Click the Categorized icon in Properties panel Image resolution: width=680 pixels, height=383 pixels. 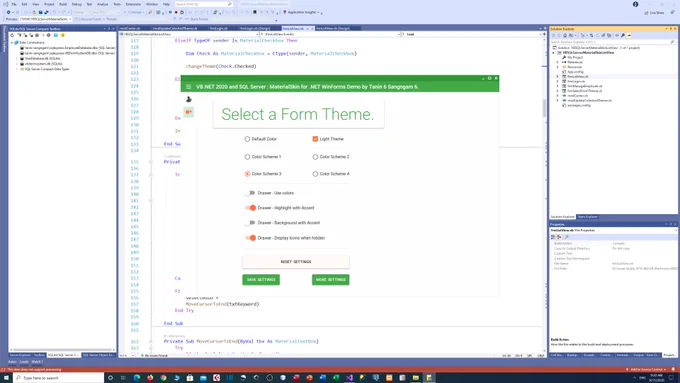pos(553,237)
